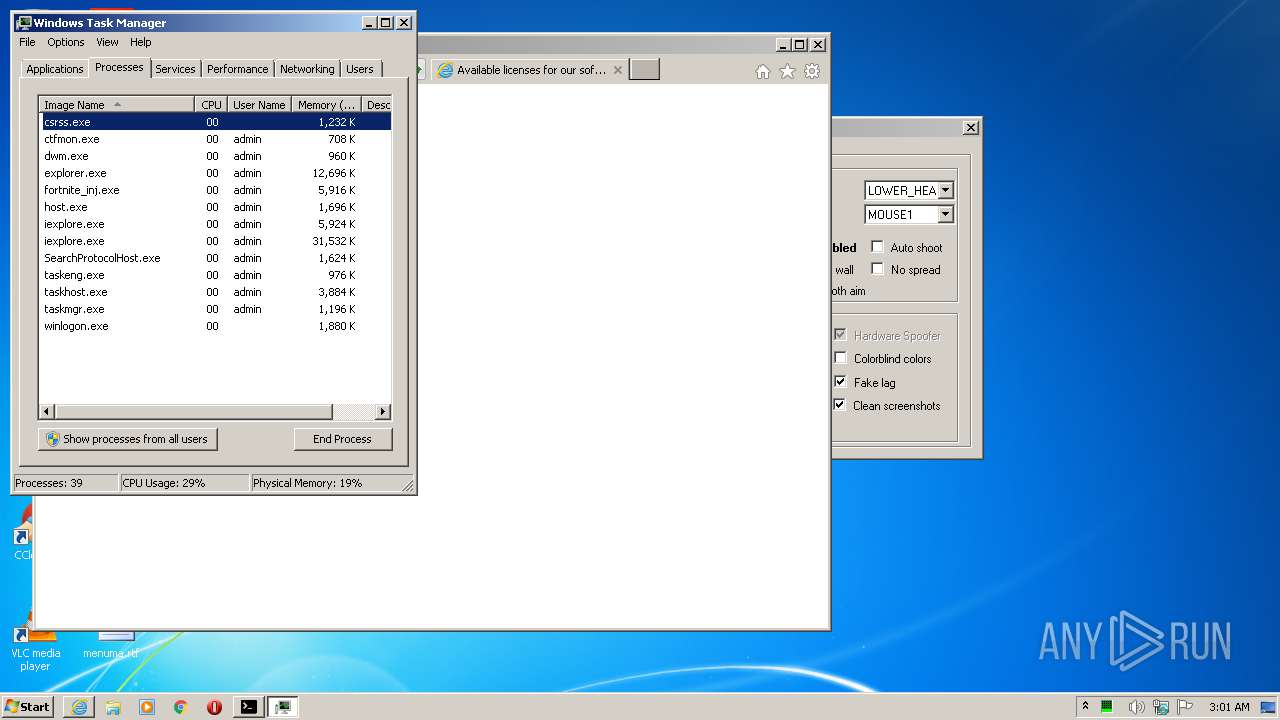Open the menuma.rtf desktop file
Screen dimensions: 1280x720
click(111, 645)
